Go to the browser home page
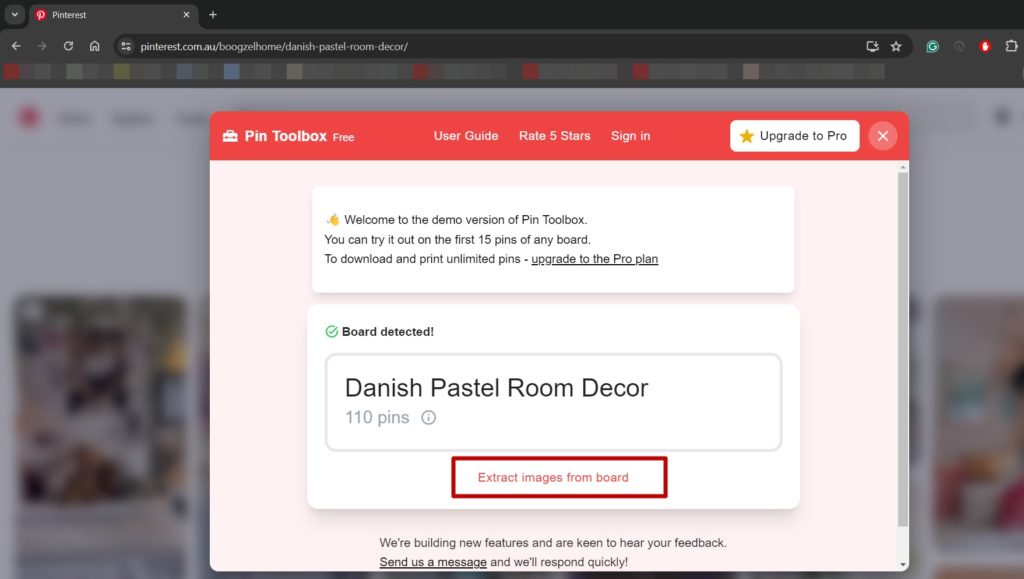 tap(95, 46)
